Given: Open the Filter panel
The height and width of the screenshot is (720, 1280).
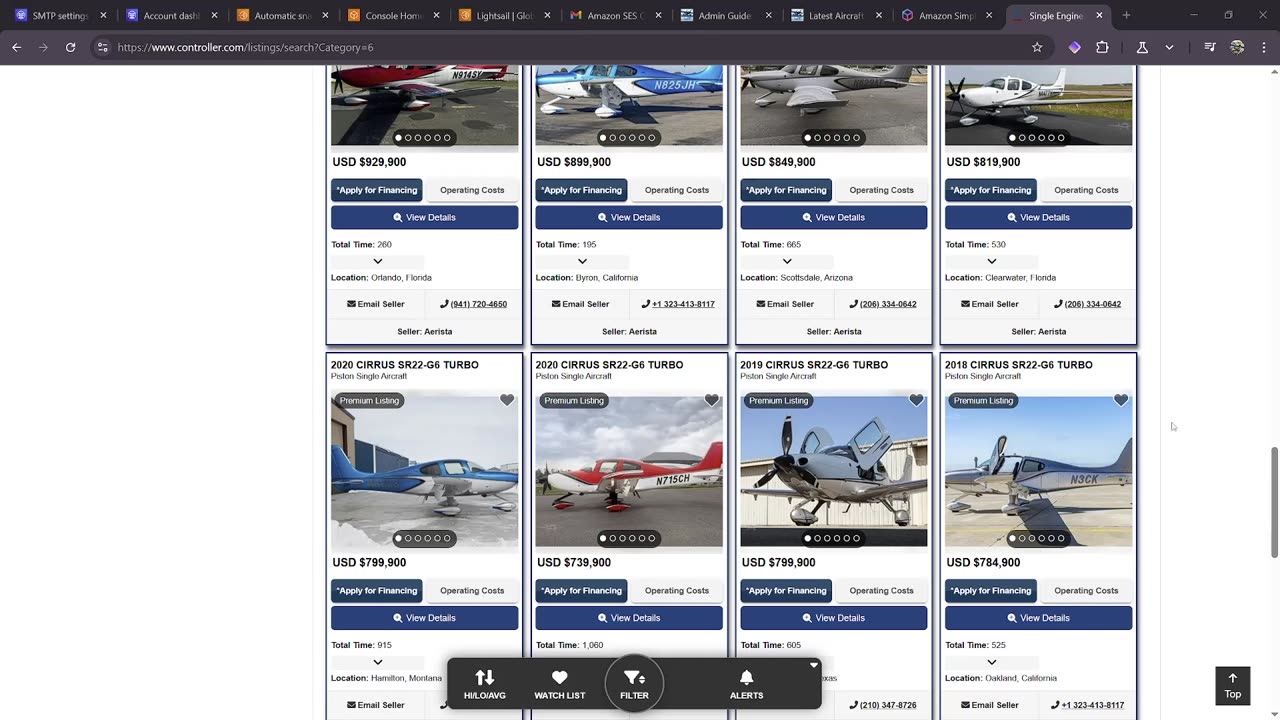Looking at the screenshot, I should (634, 684).
